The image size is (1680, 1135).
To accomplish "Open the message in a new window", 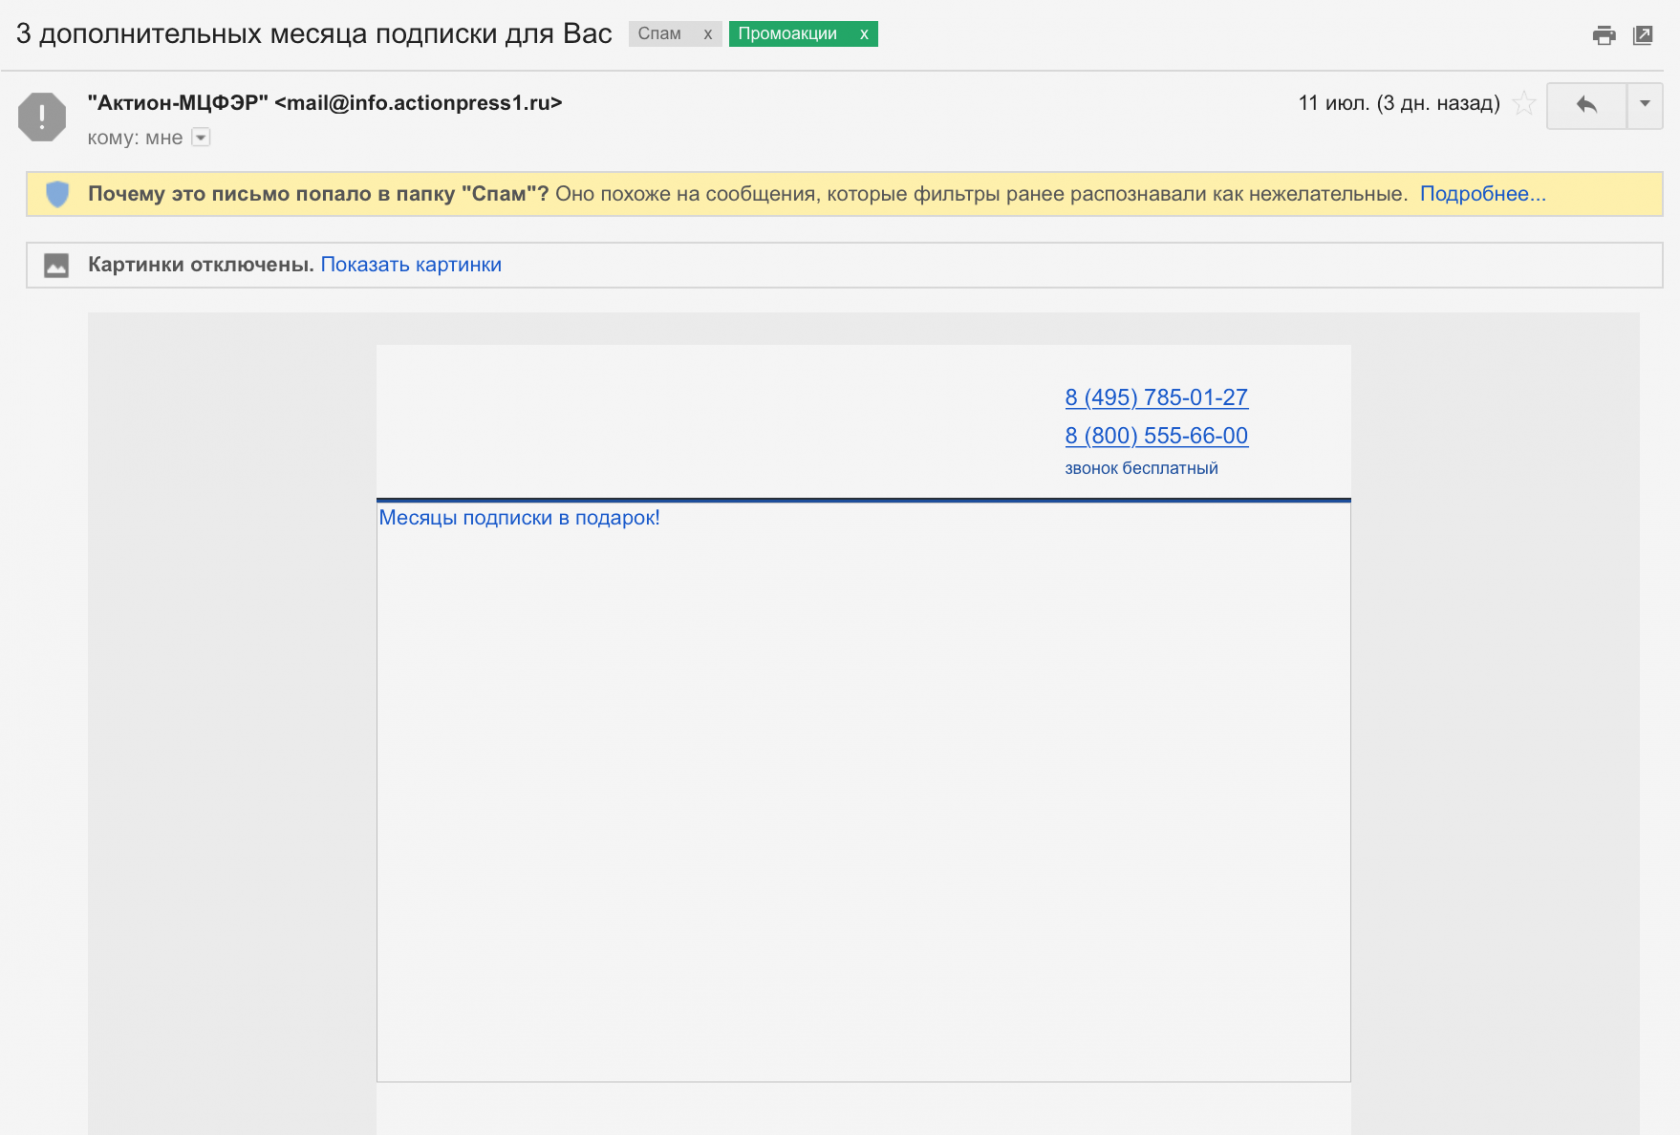I will point(1643,36).
